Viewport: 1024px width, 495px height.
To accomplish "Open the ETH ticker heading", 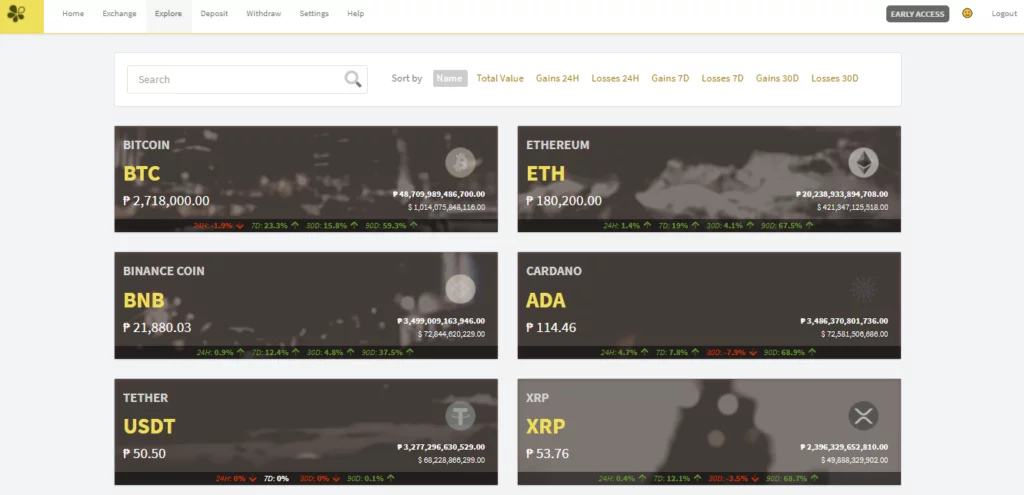I will [x=545, y=174].
